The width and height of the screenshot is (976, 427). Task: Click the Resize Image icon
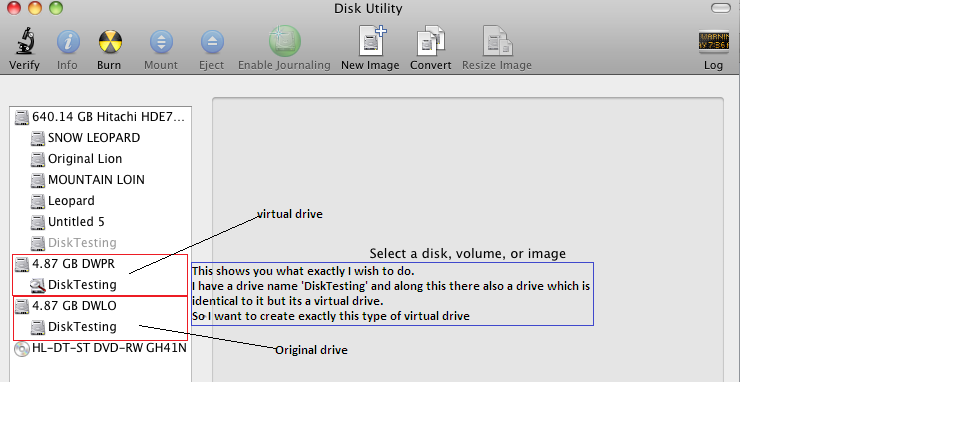click(497, 41)
